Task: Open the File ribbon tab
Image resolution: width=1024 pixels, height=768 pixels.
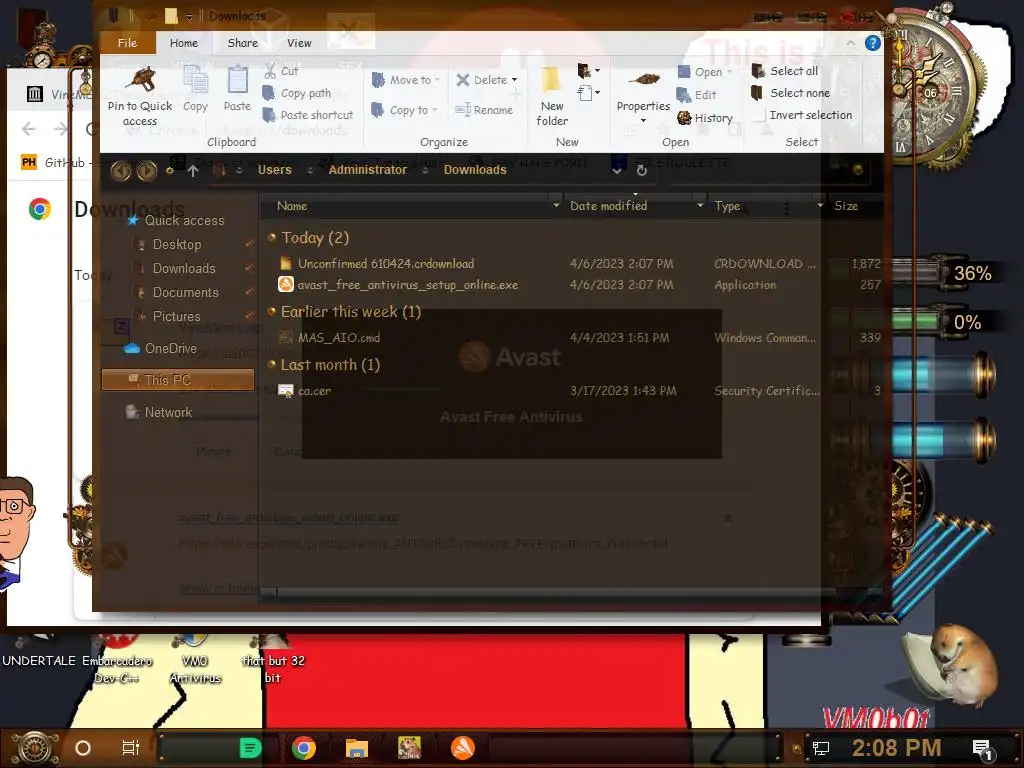Action: coord(127,43)
